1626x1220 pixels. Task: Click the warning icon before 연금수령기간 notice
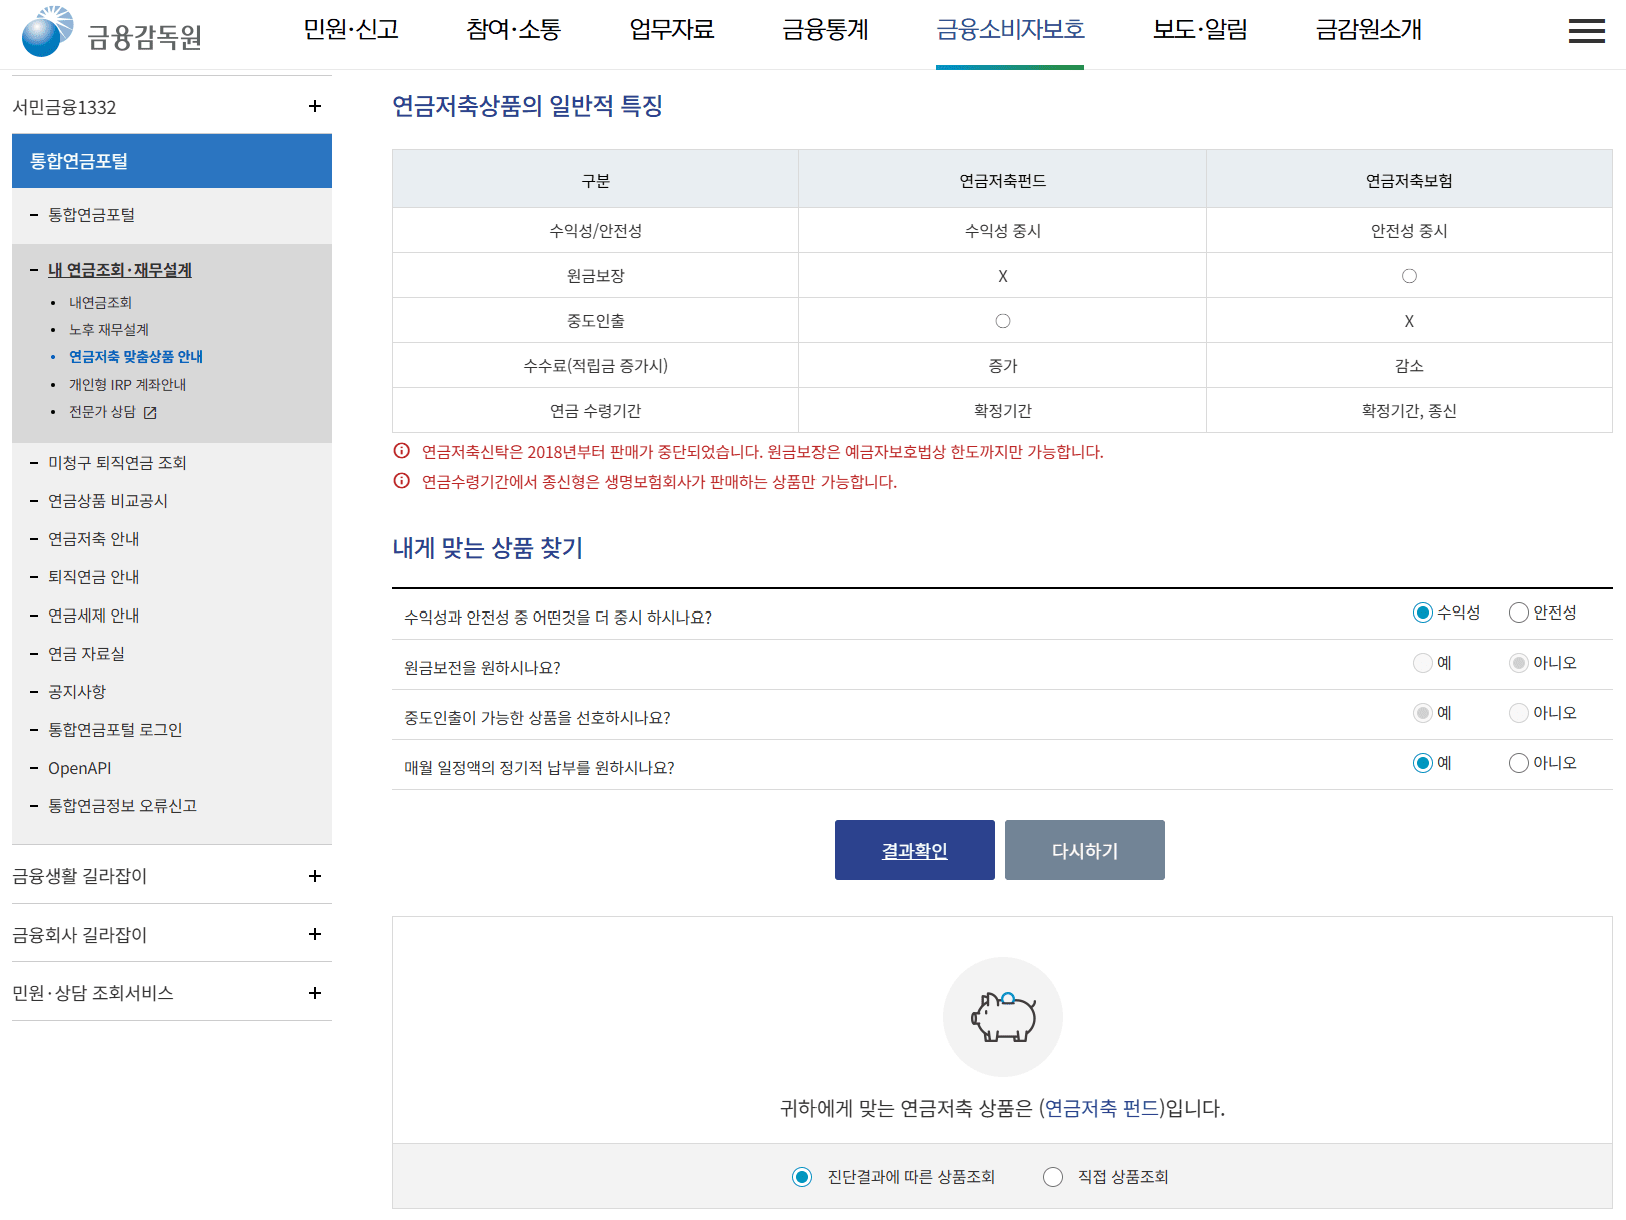(402, 481)
